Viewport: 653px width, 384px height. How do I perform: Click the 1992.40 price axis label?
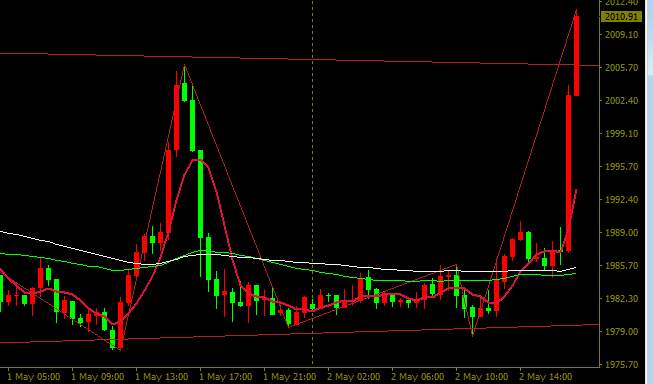[x=621, y=199]
